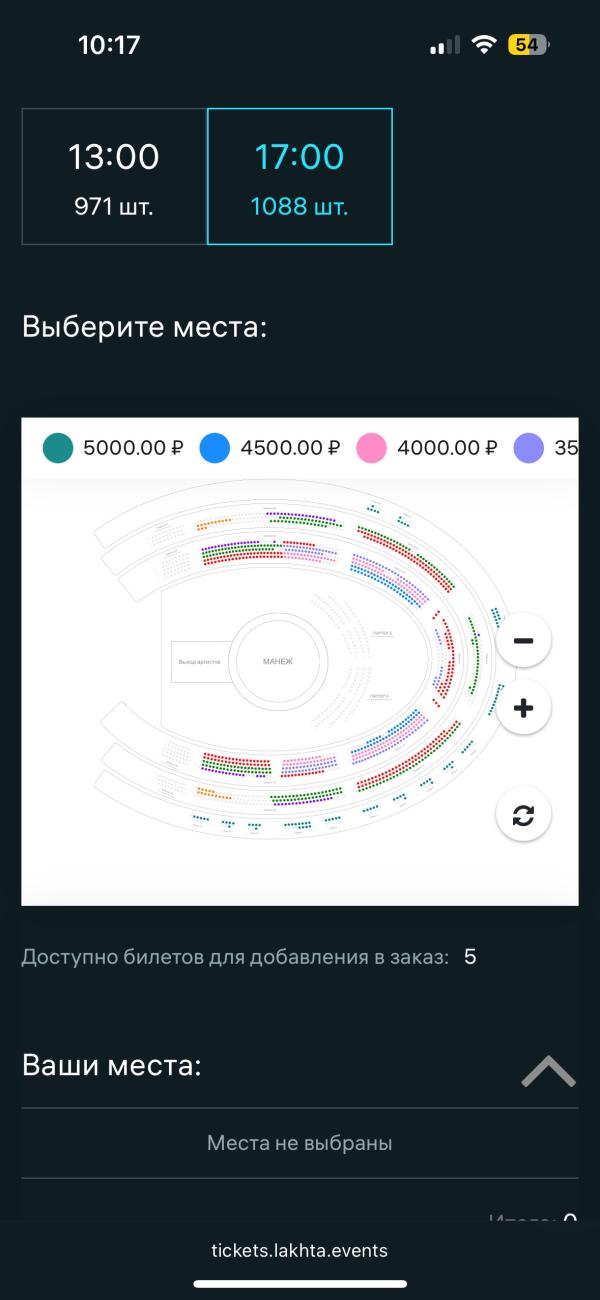This screenshot has width=600, height=1300.
Task: Tap the 'Выберите места:' heading
Action: click(144, 328)
